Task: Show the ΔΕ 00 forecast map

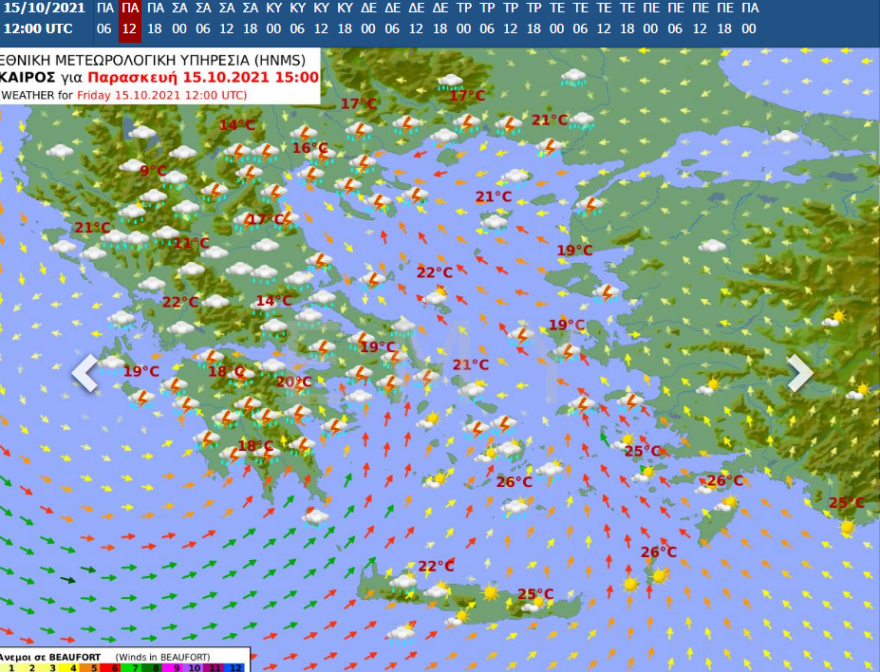Action: pos(369,18)
